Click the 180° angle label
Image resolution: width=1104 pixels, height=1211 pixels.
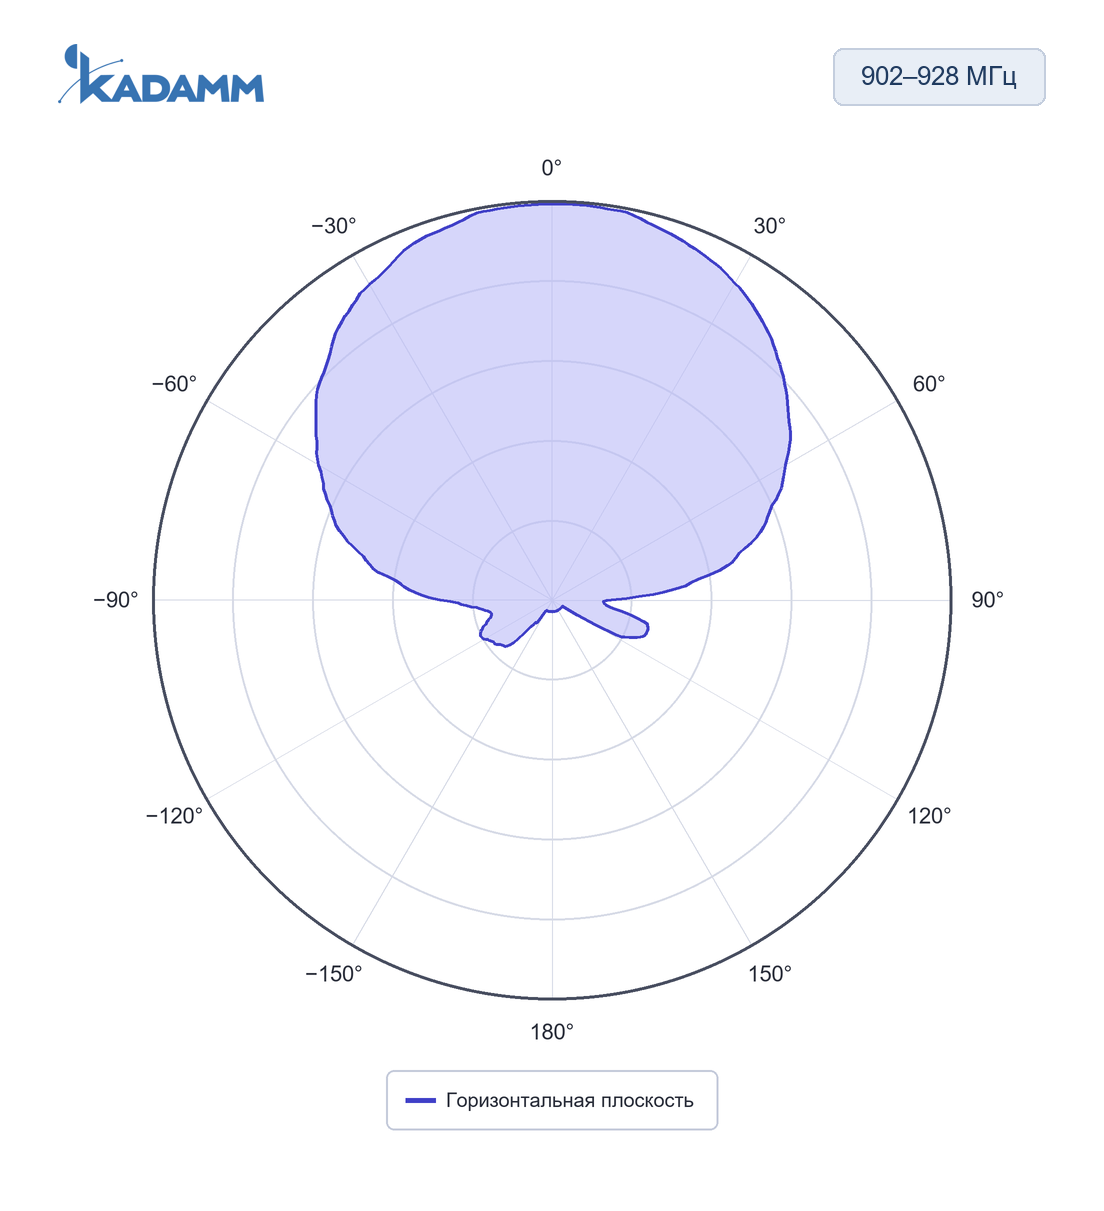(x=552, y=1032)
